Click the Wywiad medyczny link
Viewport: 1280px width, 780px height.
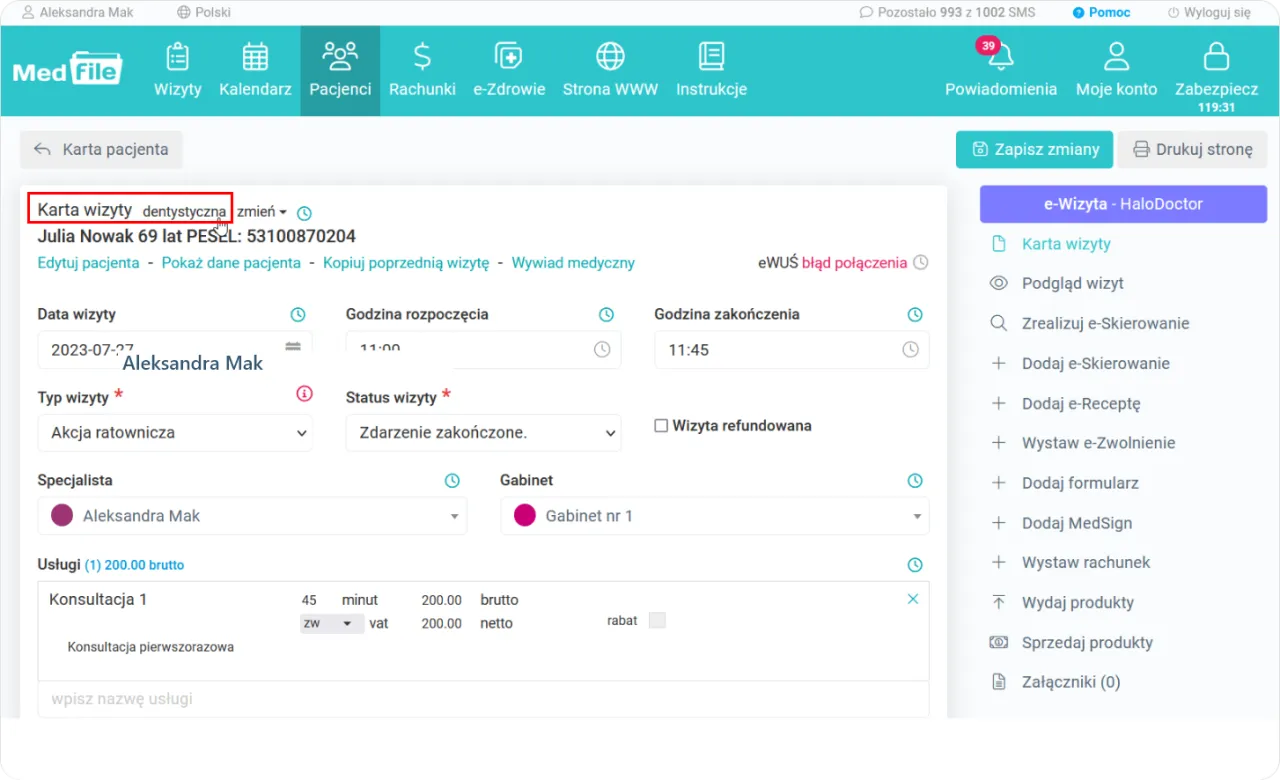coord(573,263)
